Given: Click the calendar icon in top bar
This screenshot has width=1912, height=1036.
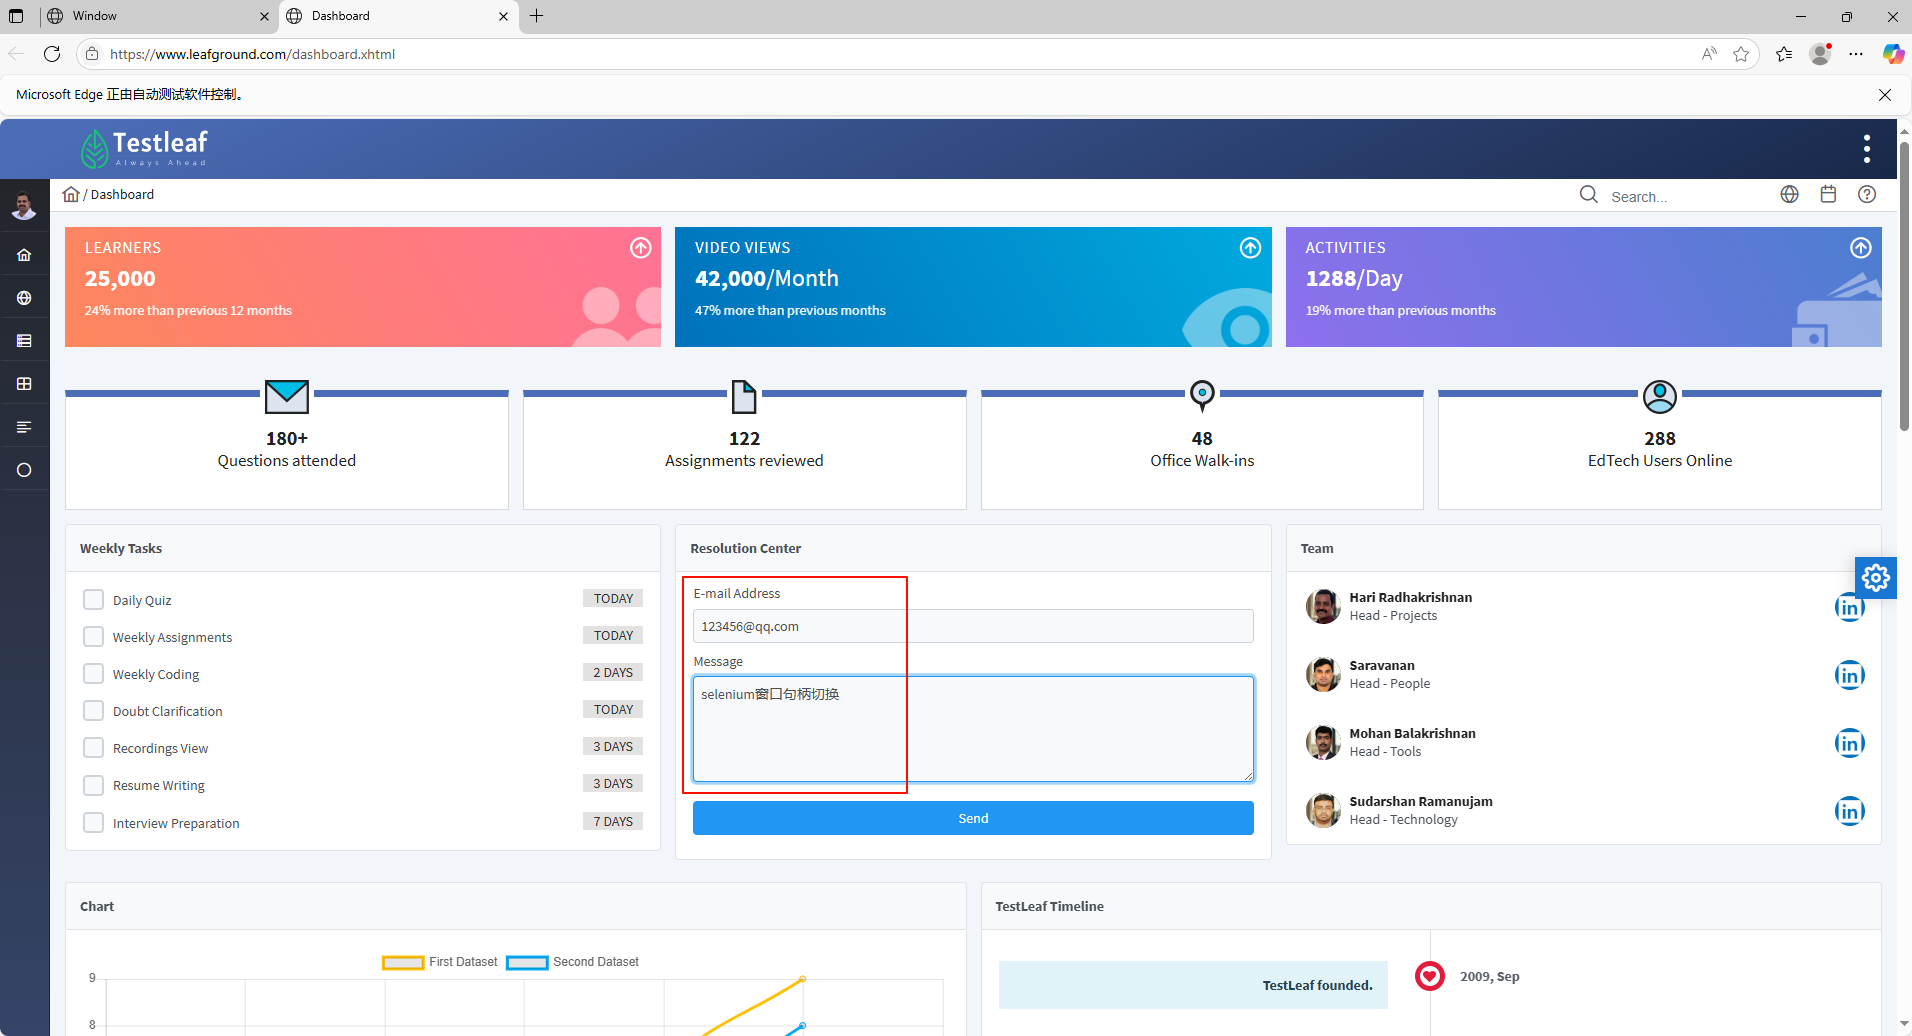Looking at the screenshot, I should tap(1828, 194).
